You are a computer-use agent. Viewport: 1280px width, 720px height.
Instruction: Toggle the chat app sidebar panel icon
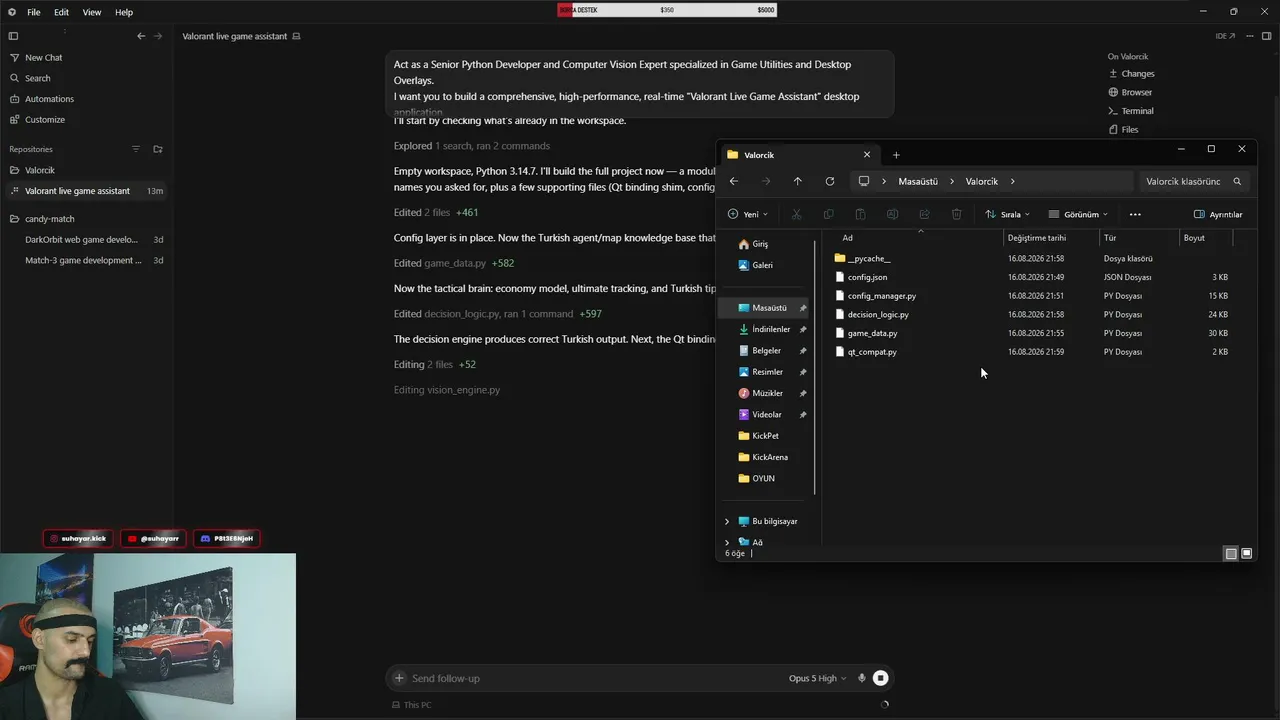point(13,36)
